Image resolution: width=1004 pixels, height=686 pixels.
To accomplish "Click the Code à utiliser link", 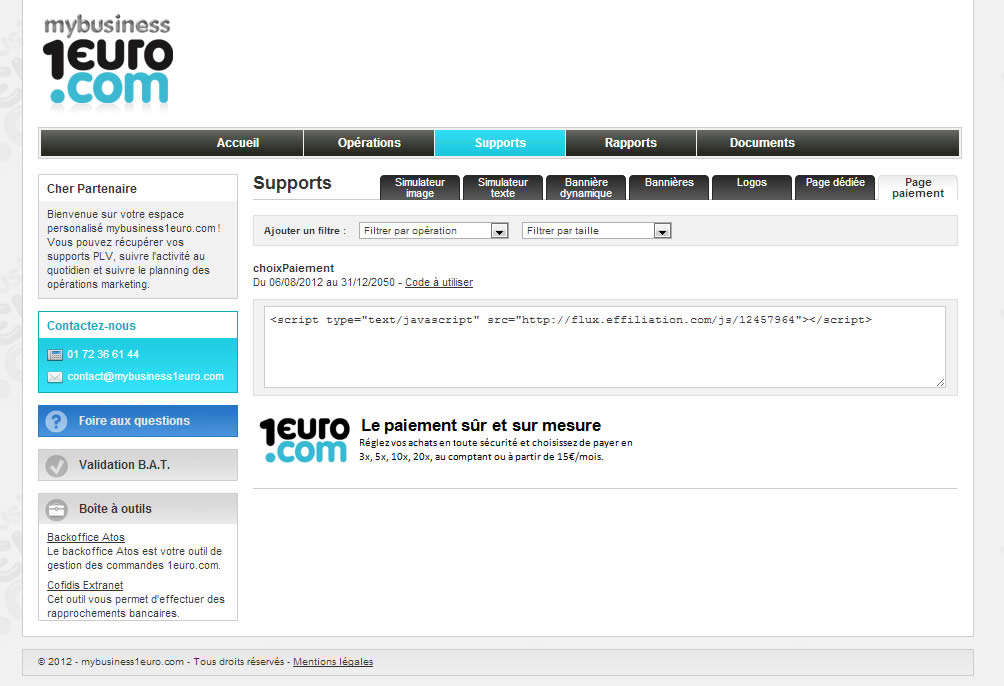I will pyautogui.click(x=439, y=282).
